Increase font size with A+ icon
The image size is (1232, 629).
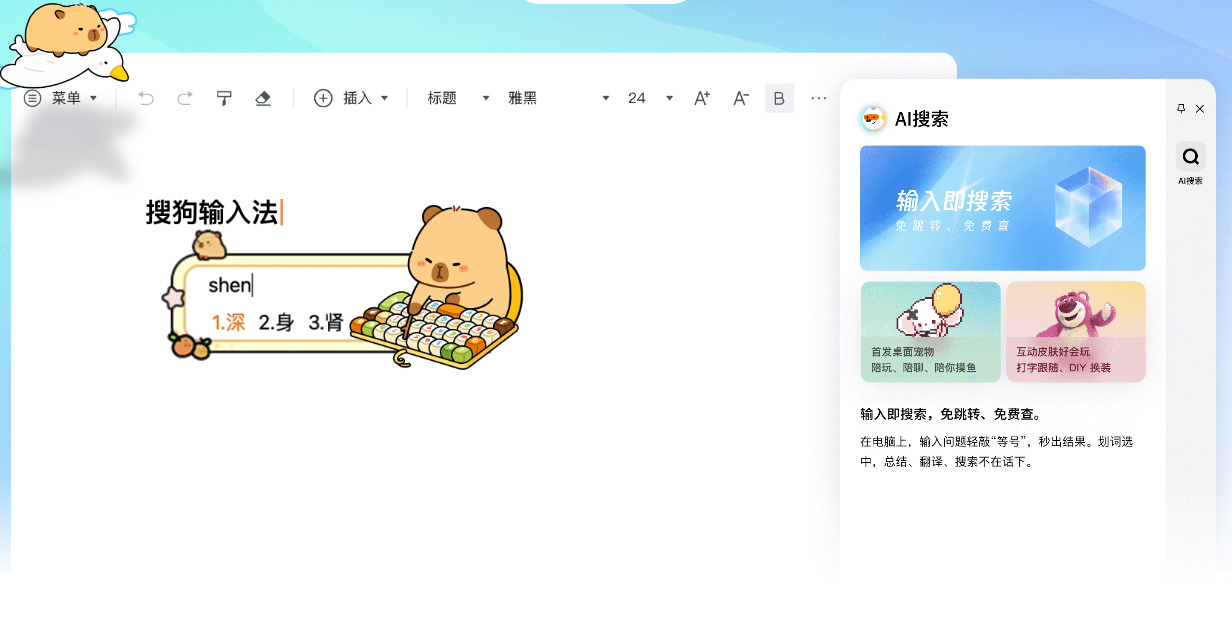702,98
